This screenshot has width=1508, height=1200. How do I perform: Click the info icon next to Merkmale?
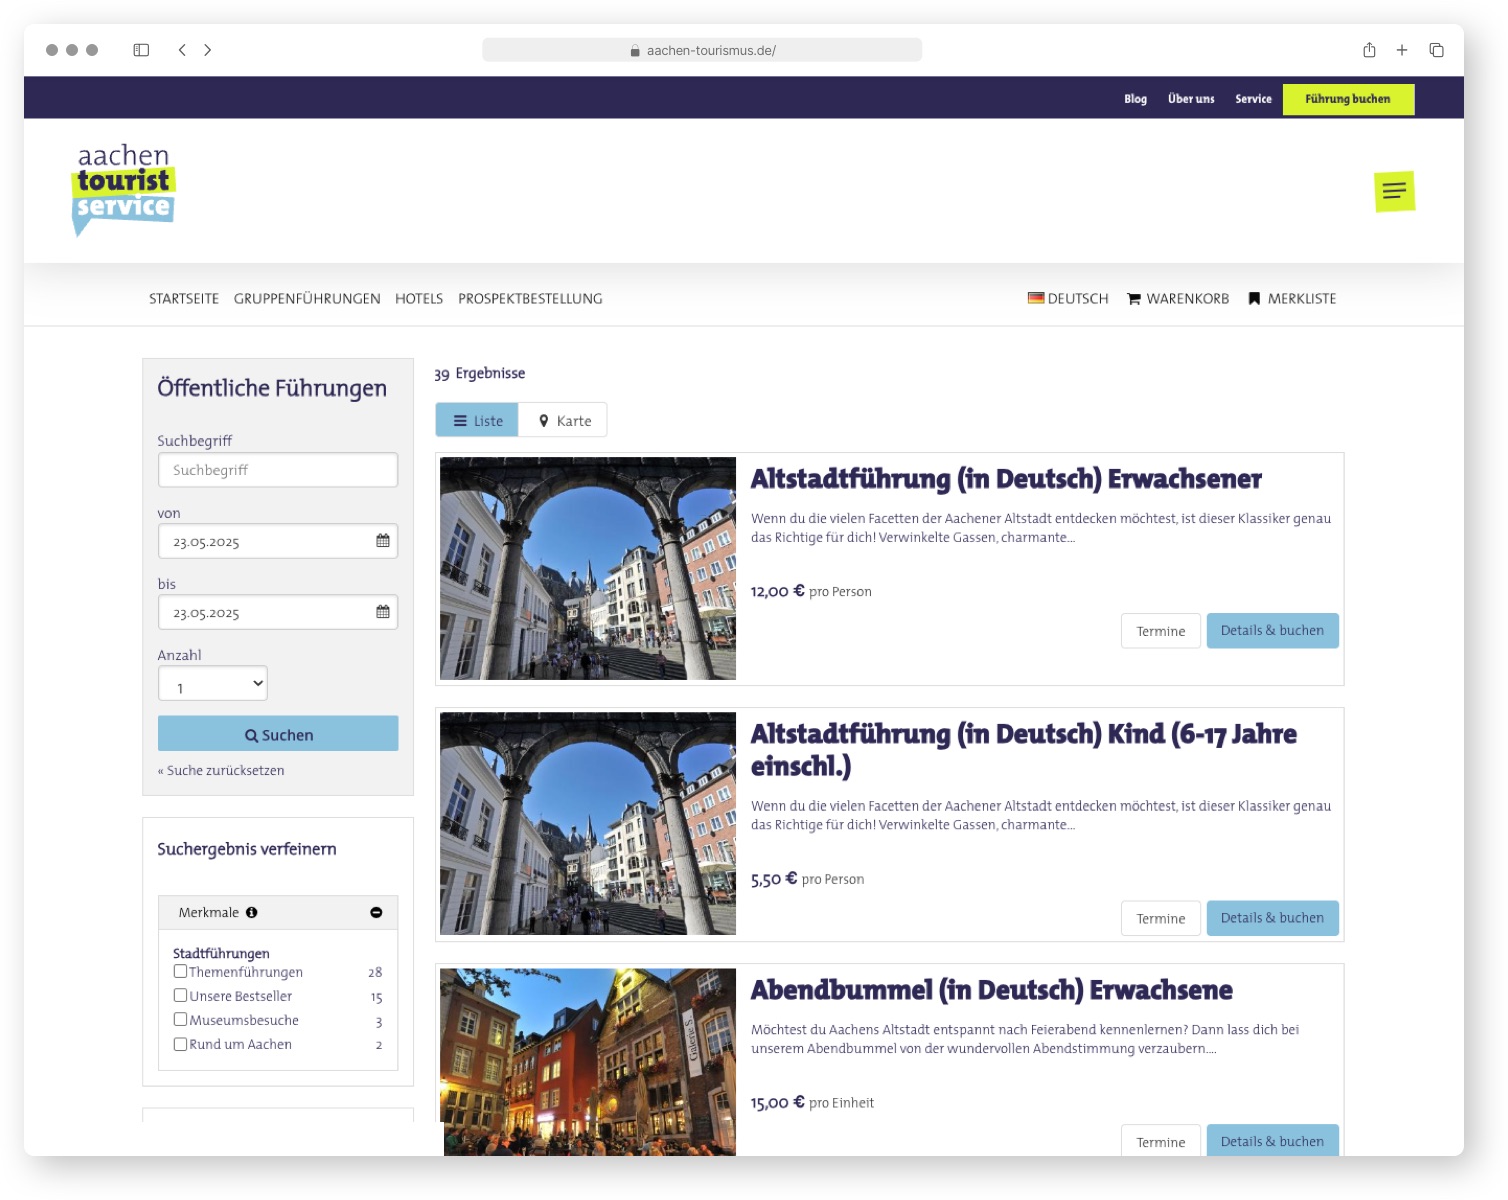coord(252,912)
